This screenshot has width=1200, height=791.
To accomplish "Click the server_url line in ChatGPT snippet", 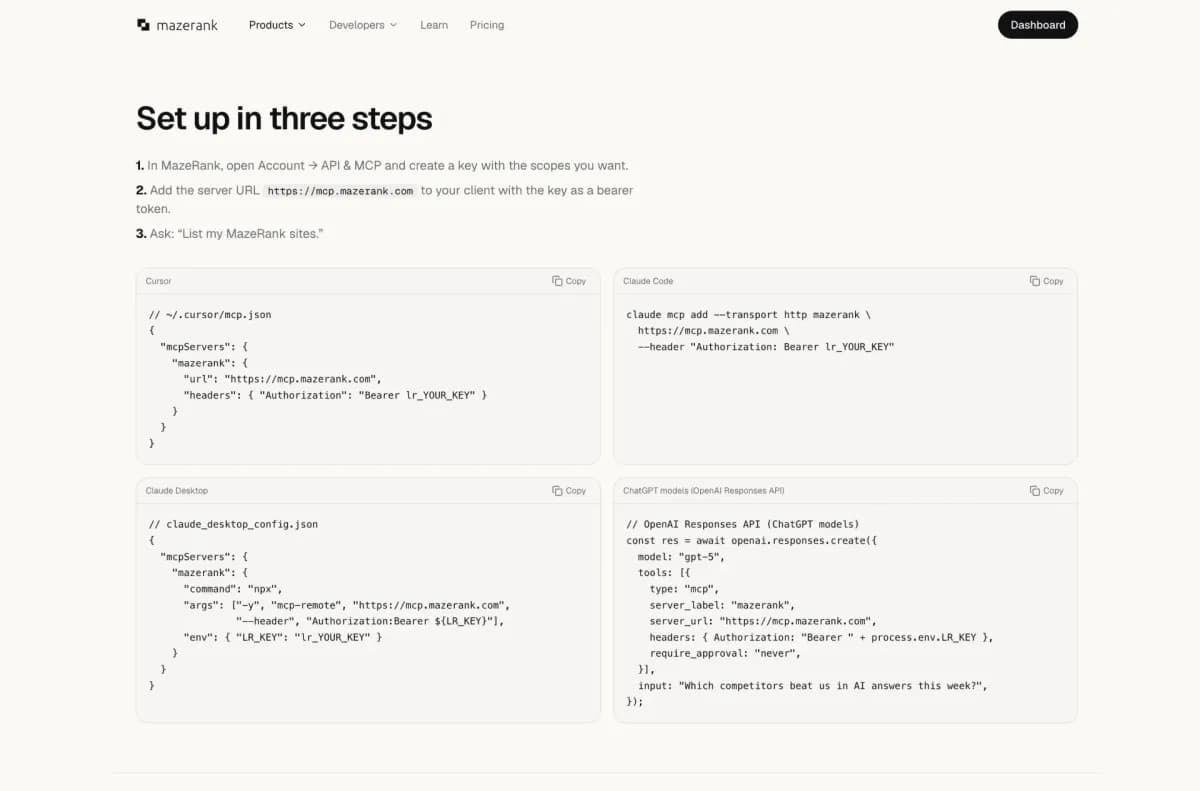I will coord(763,621).
